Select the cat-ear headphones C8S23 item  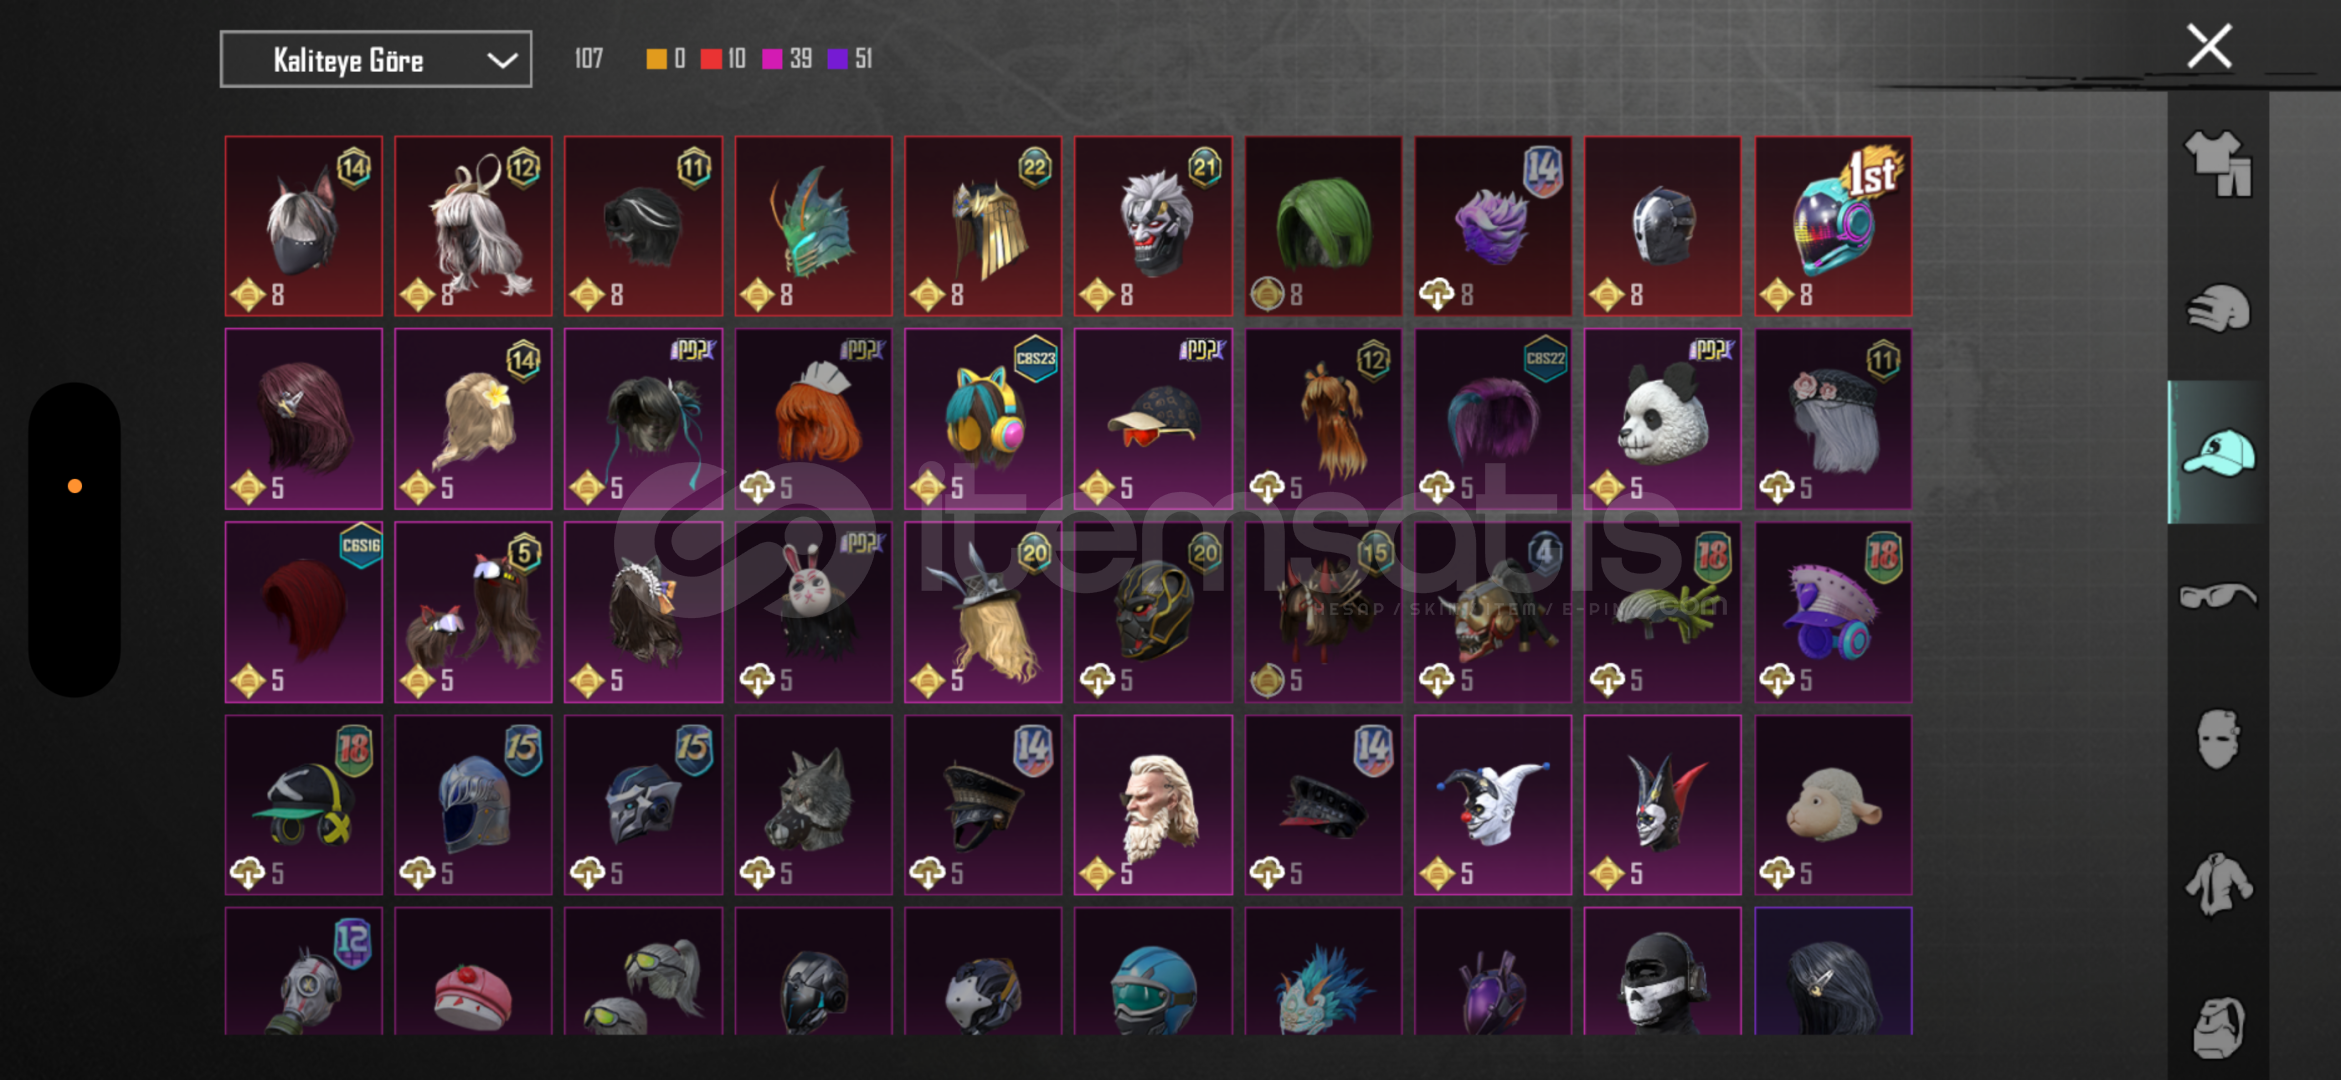click(x=983, y=419)
